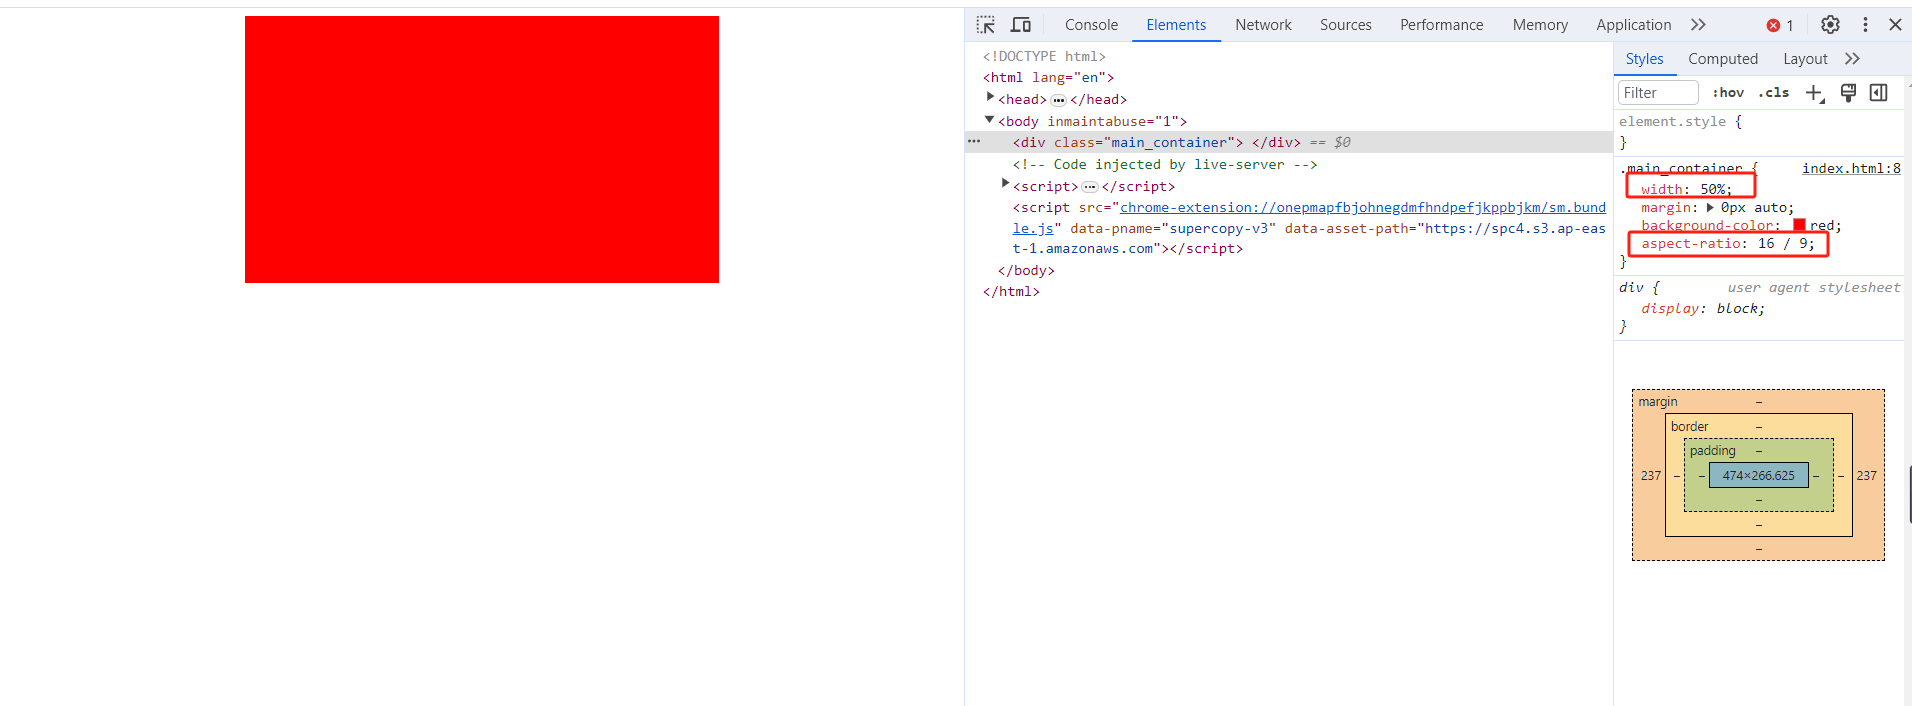Expand the head element node
Screen dimensions: 1912x706
[x=990, y=97]
